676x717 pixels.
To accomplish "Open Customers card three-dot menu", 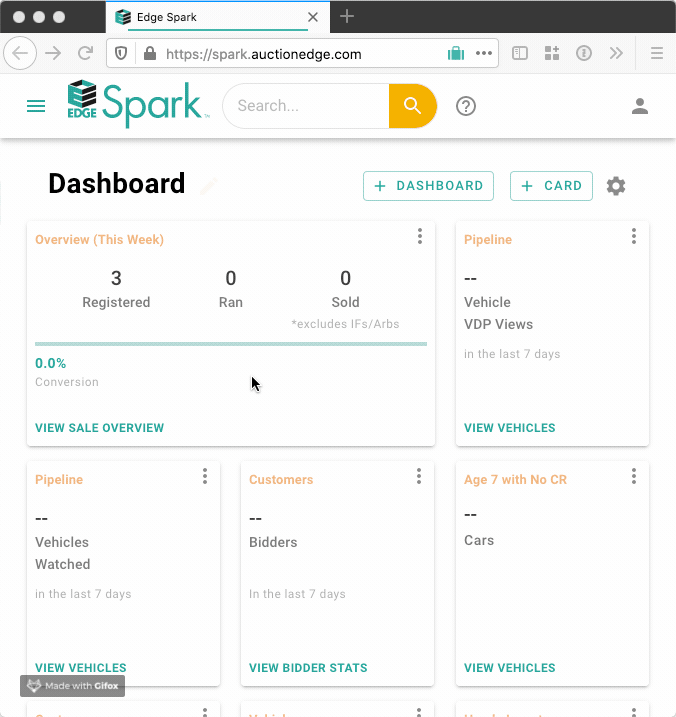I will pyautogui.click(x=418, y=476).
